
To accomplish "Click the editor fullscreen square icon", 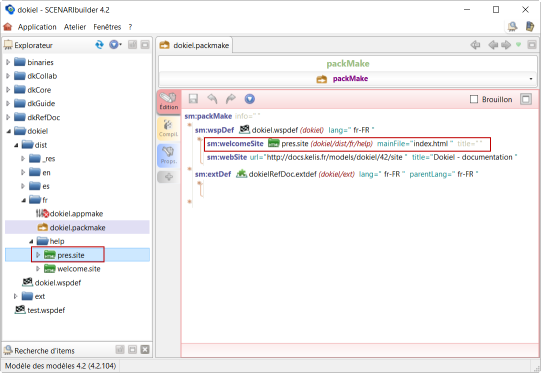I will [x=526, y=99].
